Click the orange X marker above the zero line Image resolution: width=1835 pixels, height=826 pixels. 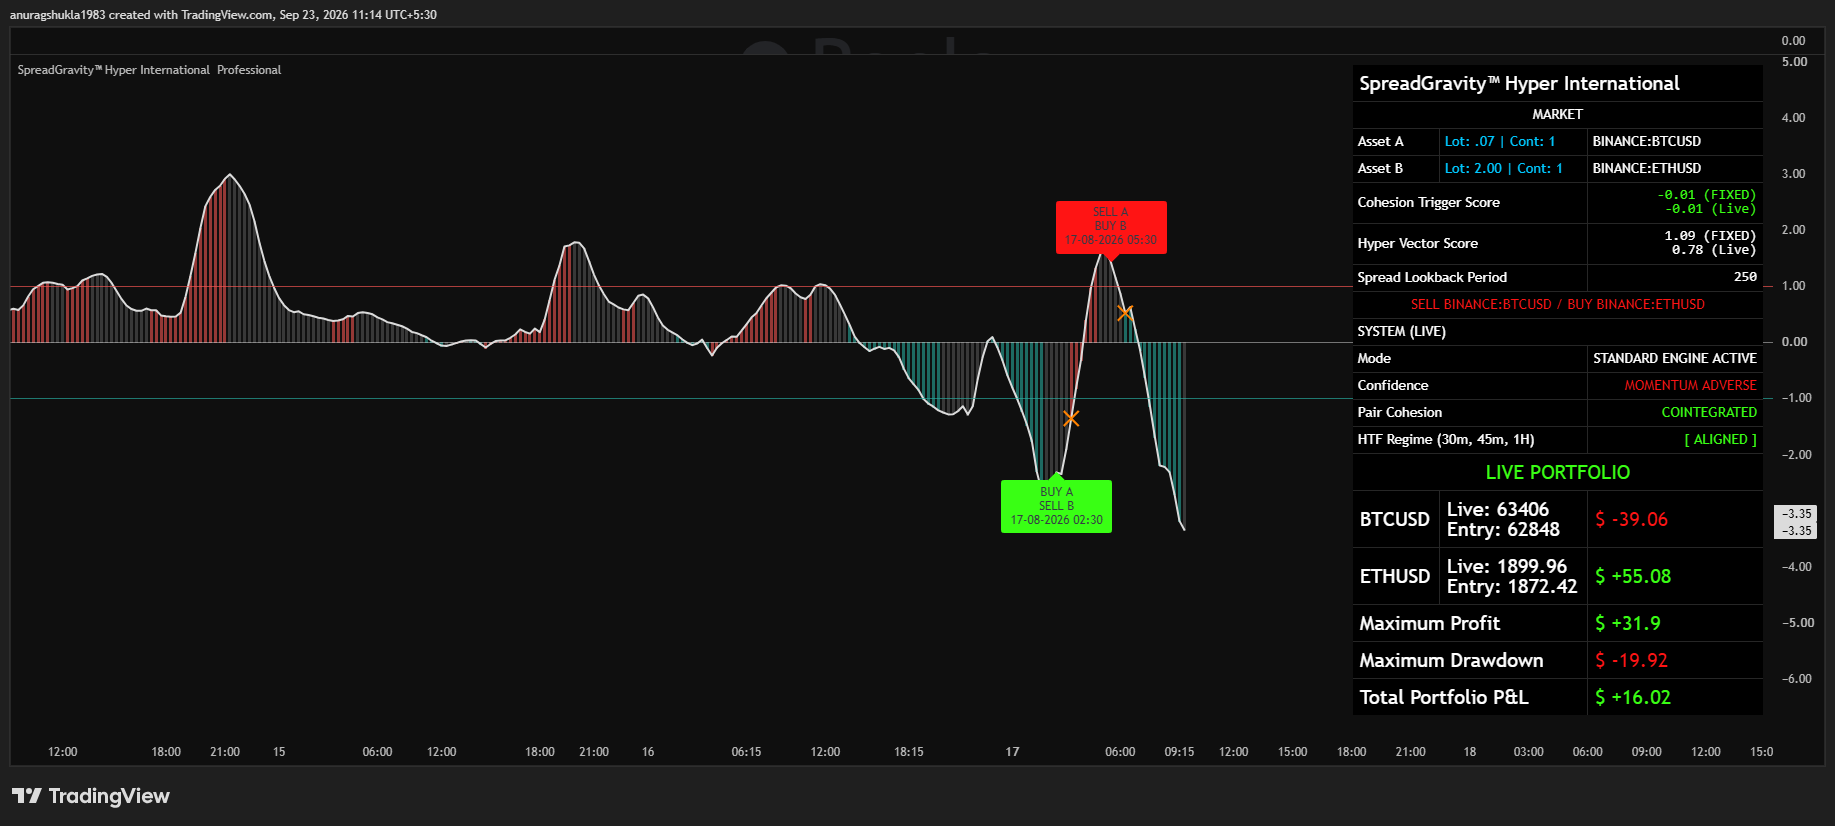point(1125,313)
